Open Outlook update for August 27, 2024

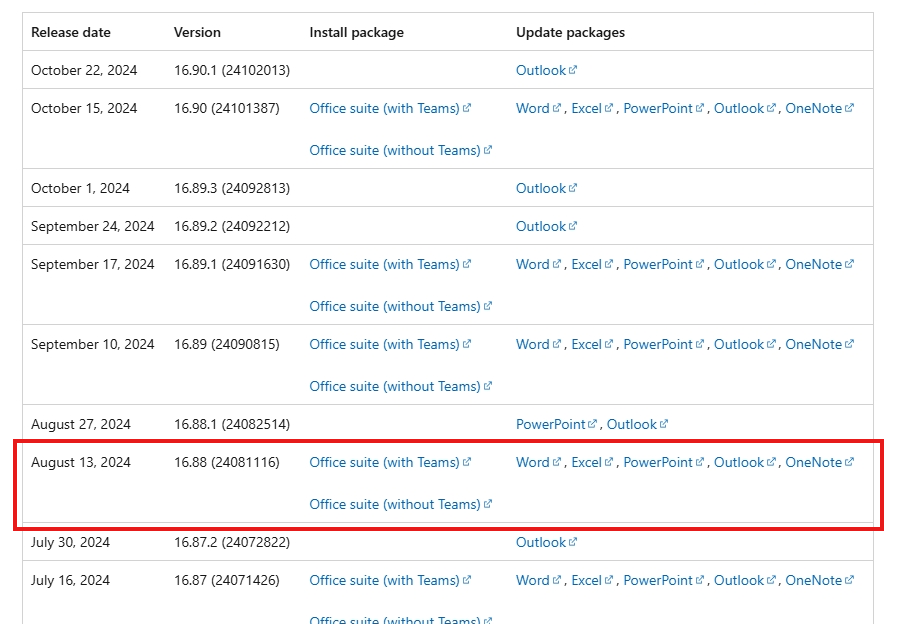click(637, 424)
